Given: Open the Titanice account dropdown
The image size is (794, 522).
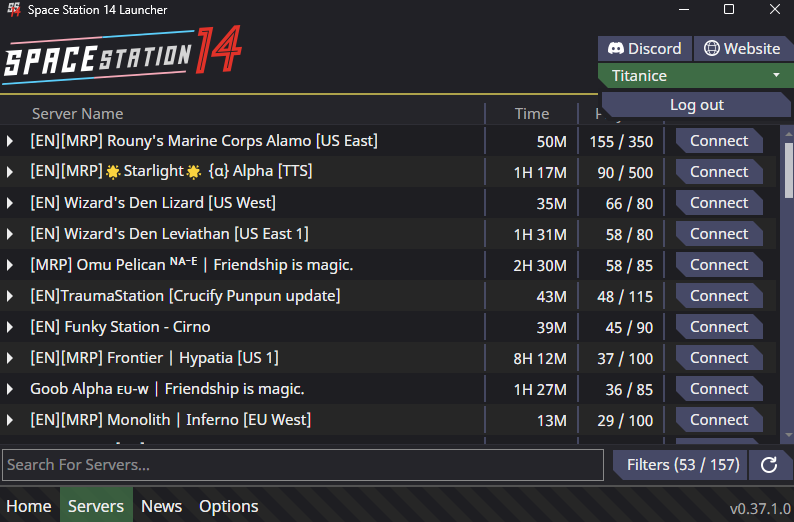Looking at the screenshot, I should (x=695, y=75).
